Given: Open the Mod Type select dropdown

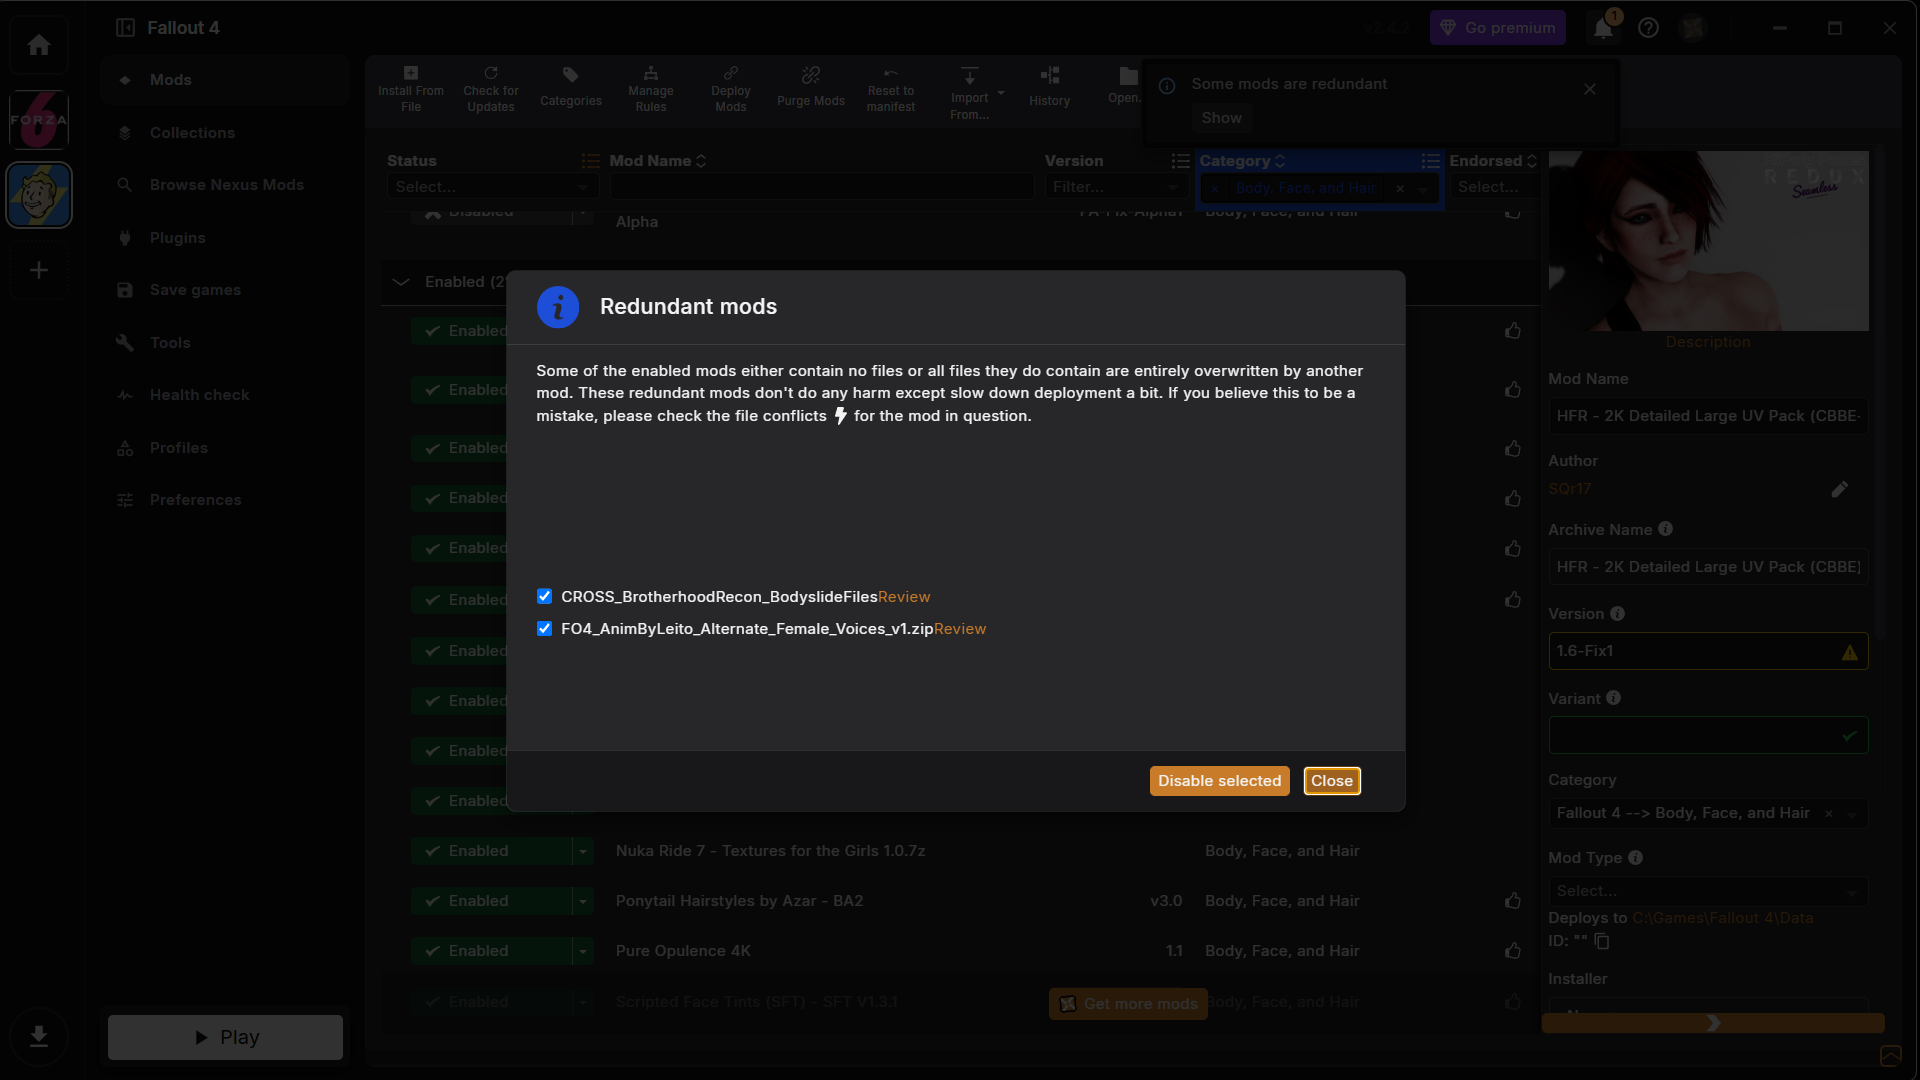Looking at the screenshot, I should pos(1708,891).
